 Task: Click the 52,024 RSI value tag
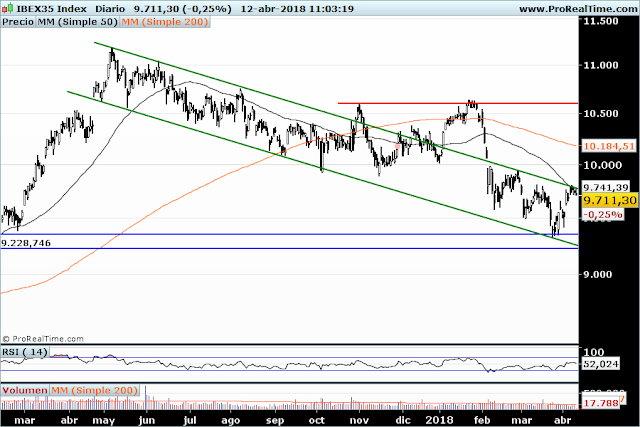pyautogui.click(x=600, y=364)
